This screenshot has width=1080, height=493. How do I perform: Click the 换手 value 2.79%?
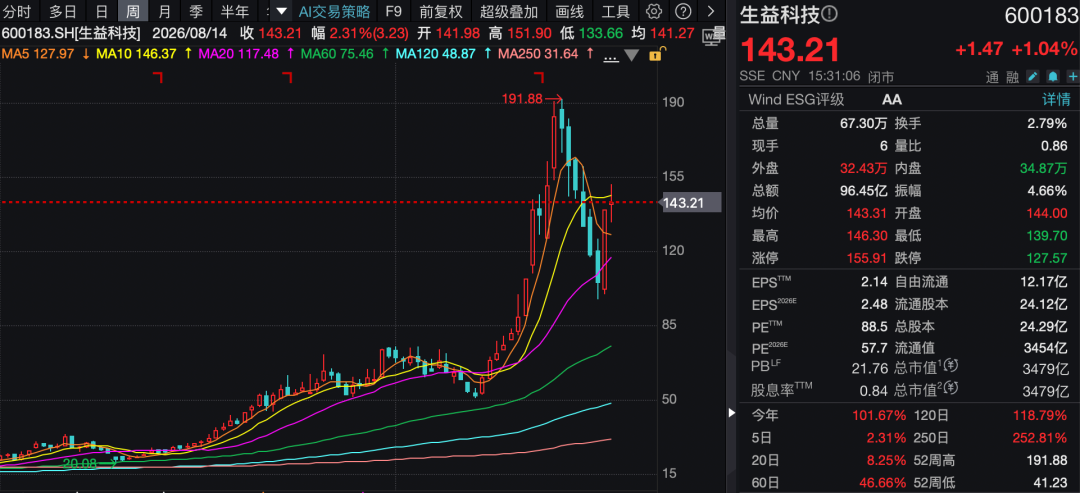(x=1048, y=123)
